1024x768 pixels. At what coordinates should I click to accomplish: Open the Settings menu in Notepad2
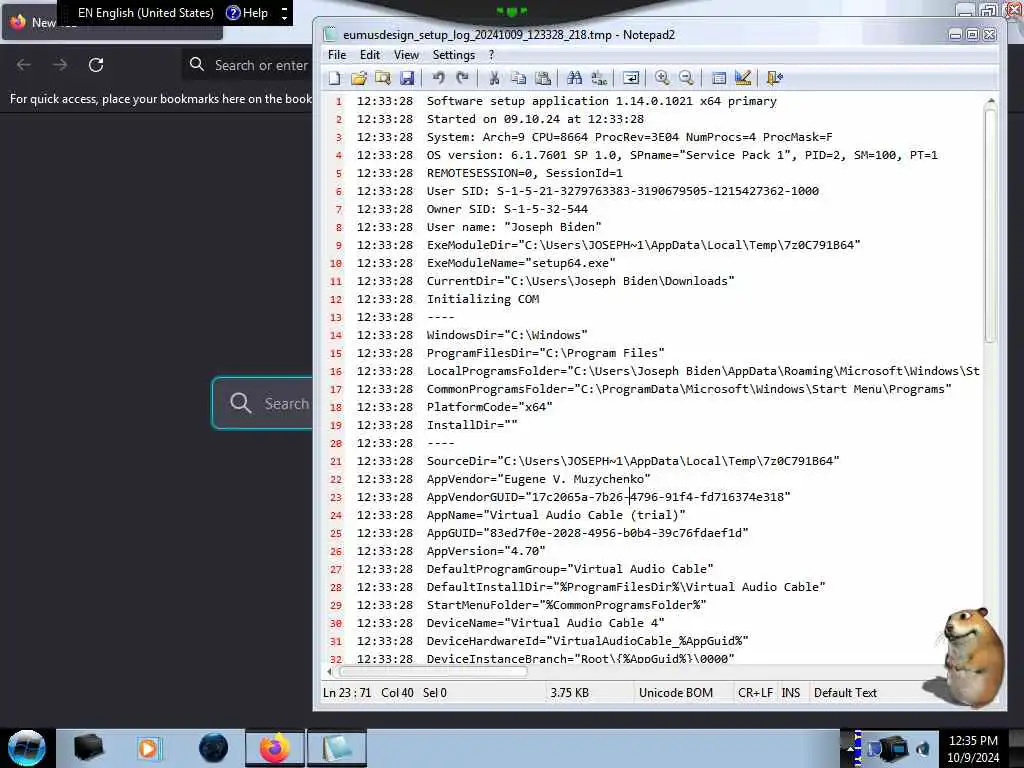tap(453, 55)
